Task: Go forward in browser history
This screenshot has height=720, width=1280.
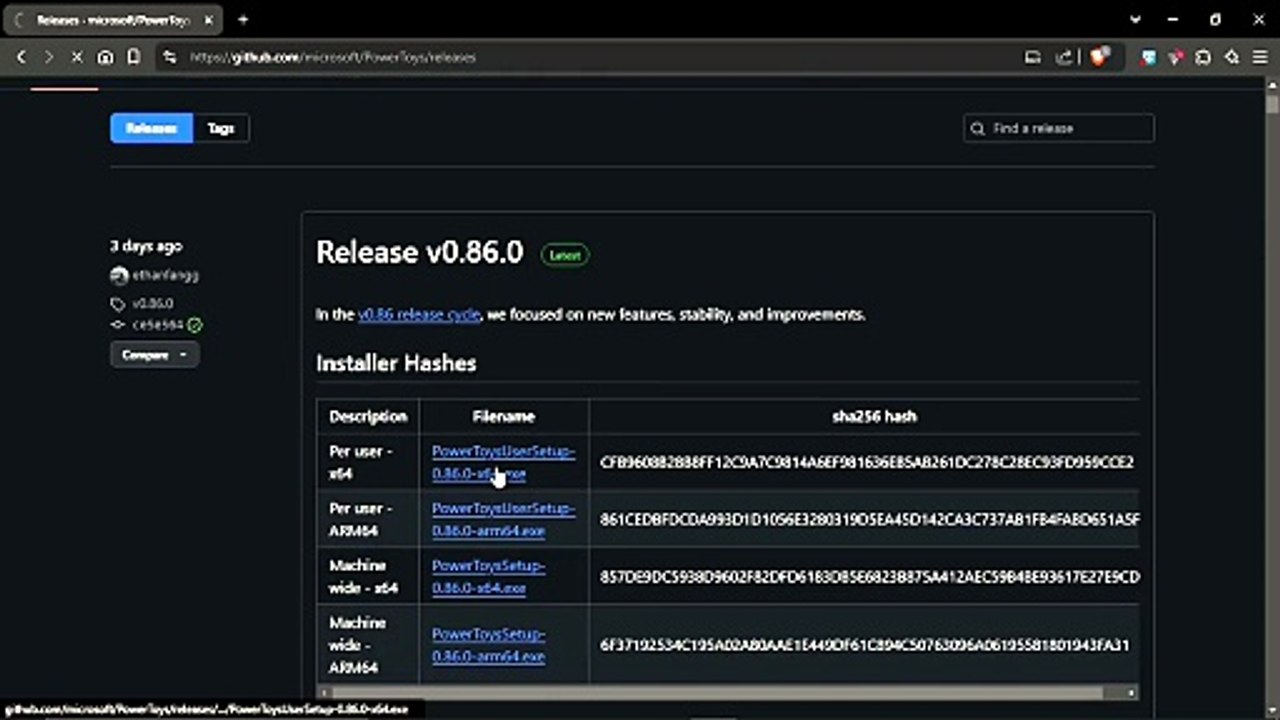Action: click(48, 57)
